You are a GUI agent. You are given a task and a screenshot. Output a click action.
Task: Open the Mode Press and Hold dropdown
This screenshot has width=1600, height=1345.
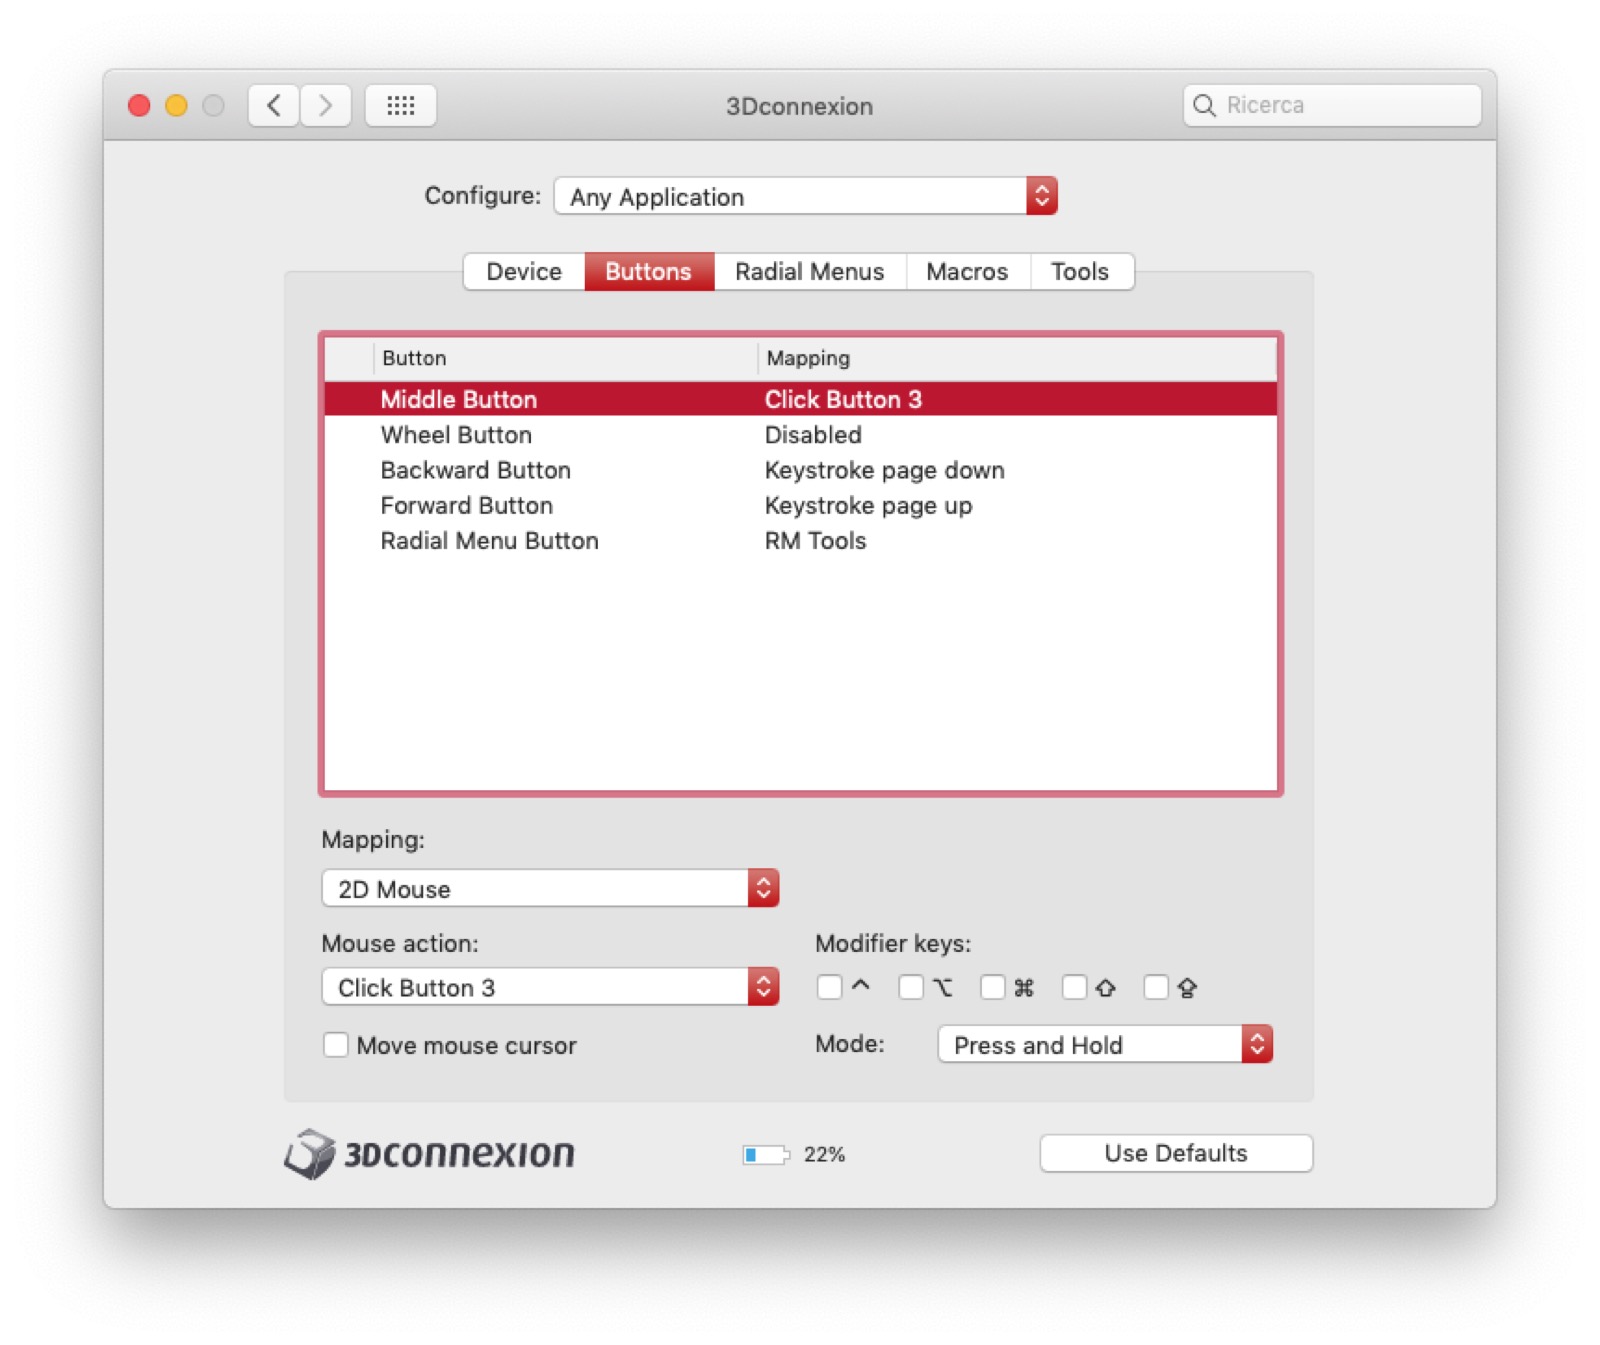(x=1105, y=1044)
